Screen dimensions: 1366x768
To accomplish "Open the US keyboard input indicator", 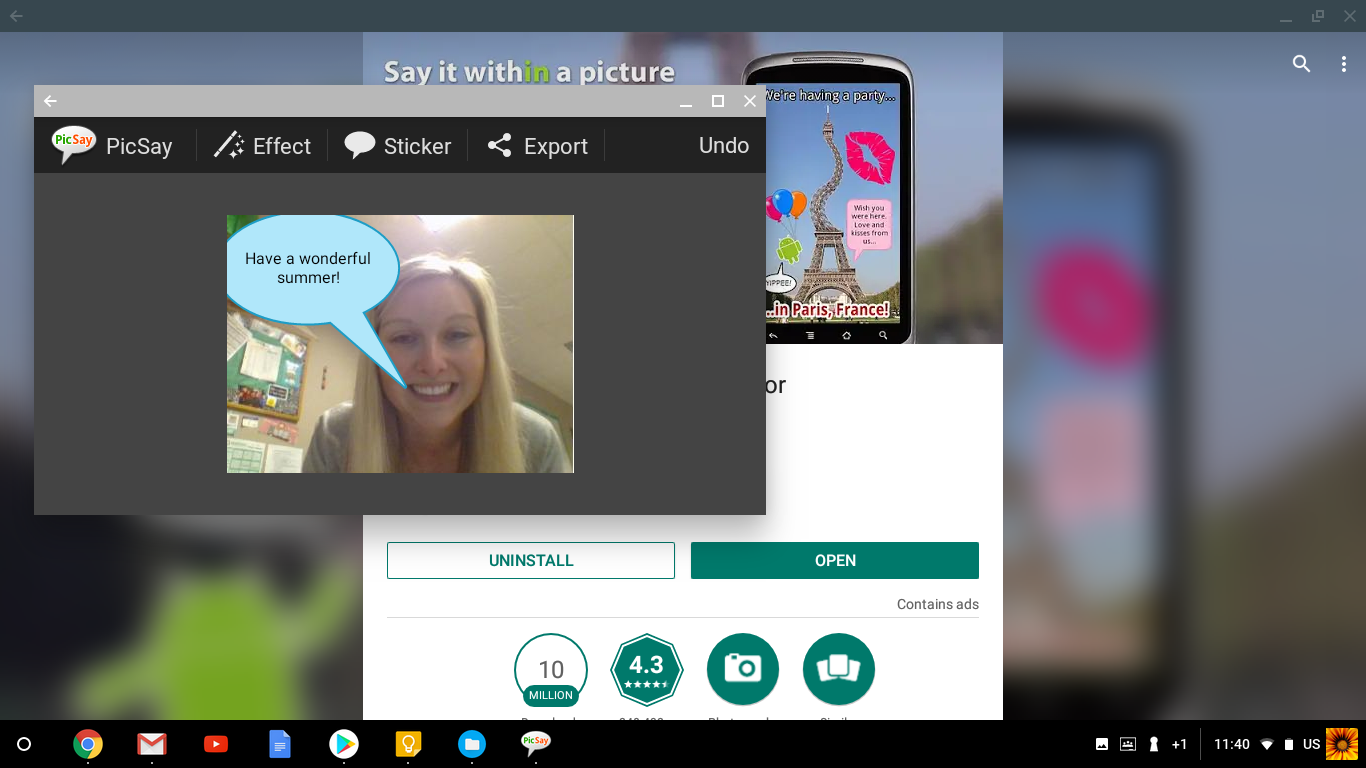I will click(x=1312, y=744).
